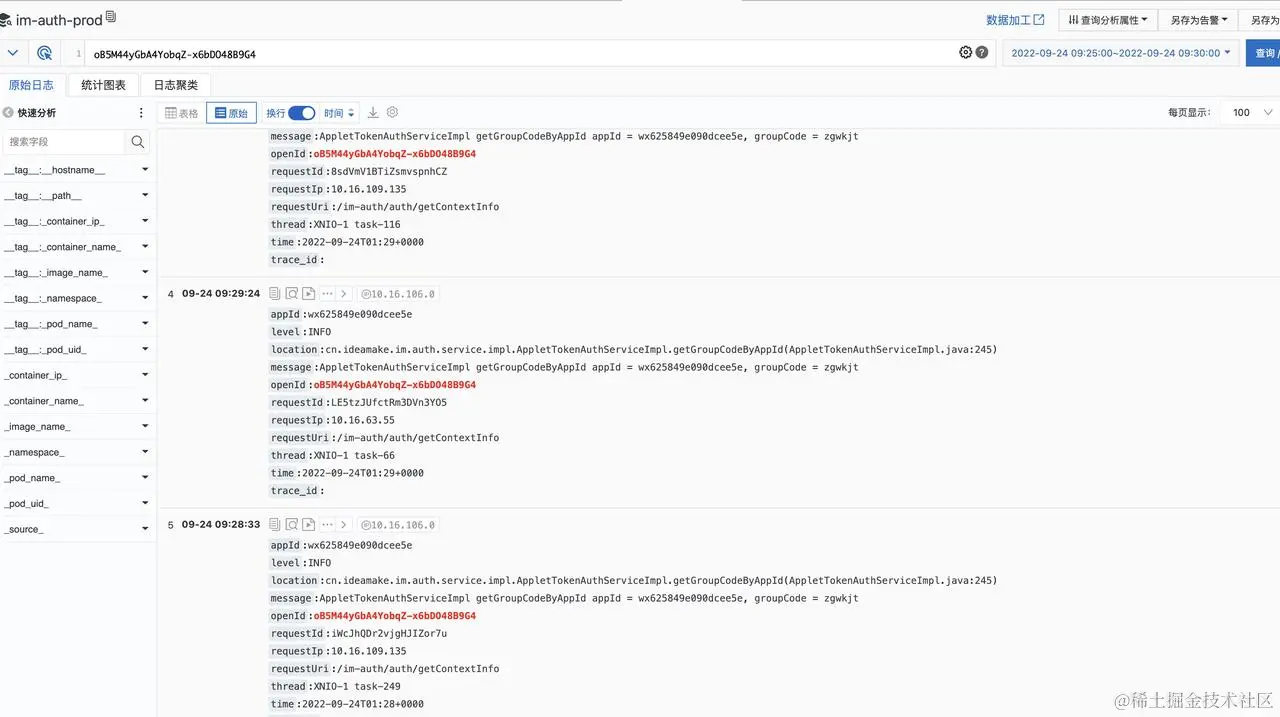Expand the _source_ field
1280x717 pixels.
coord(145,529)
